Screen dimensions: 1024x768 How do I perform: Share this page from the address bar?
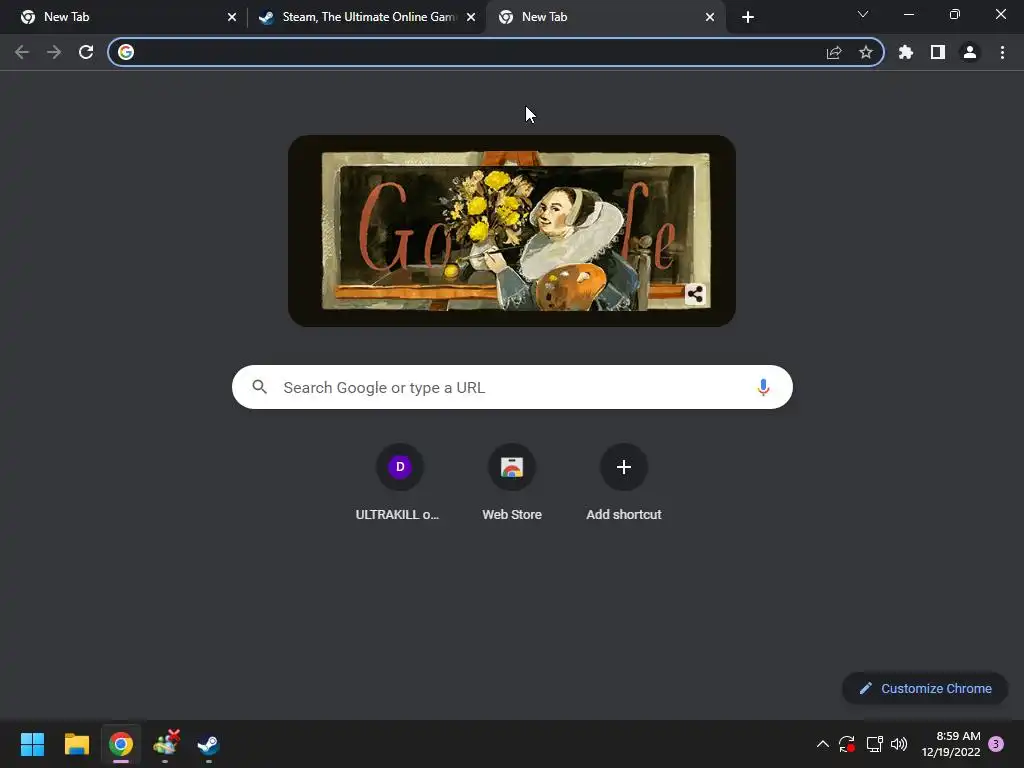(834, 52)
